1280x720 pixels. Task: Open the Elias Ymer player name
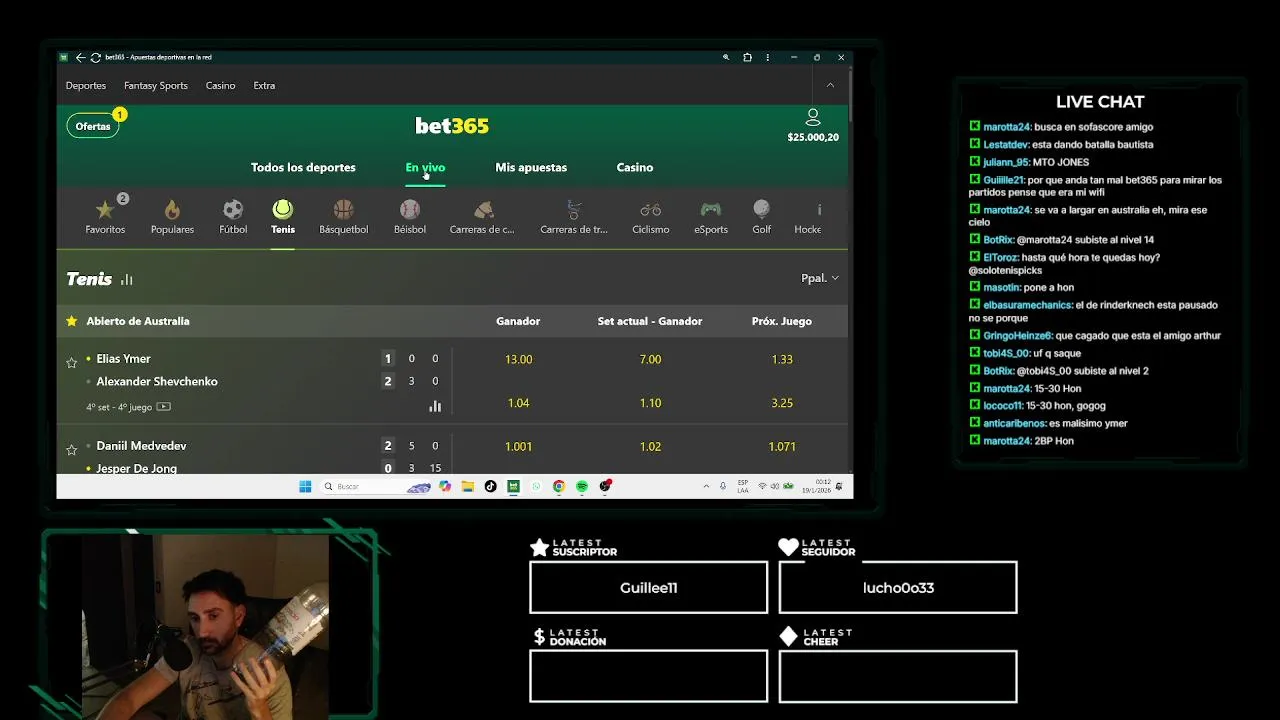[123, 359]
